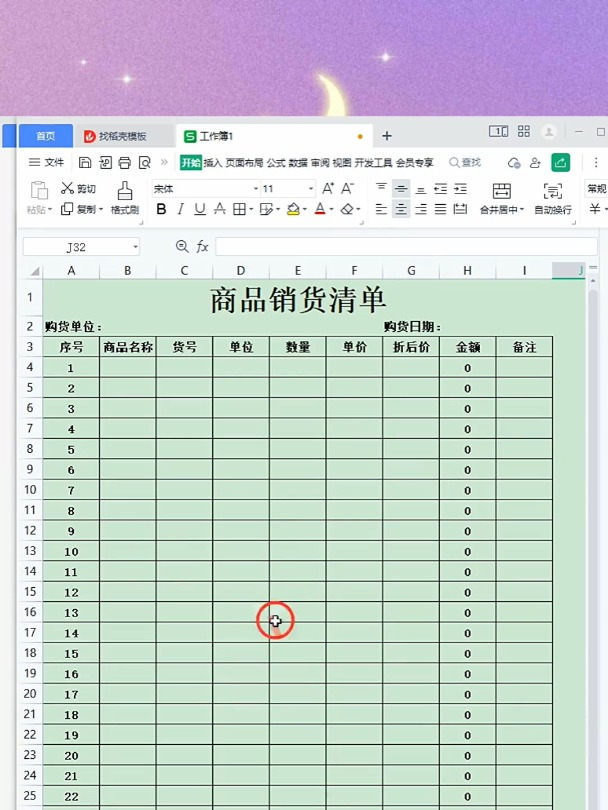The image size is (608, 810).
Task: Click the Cut (剪切) scissors icon
Action: click(67, 188)
